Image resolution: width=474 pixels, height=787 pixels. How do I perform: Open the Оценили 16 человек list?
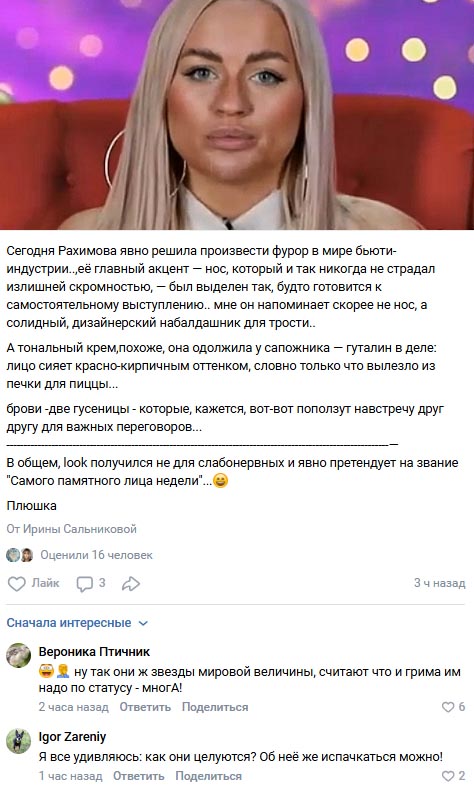click(x=96, y=555)
